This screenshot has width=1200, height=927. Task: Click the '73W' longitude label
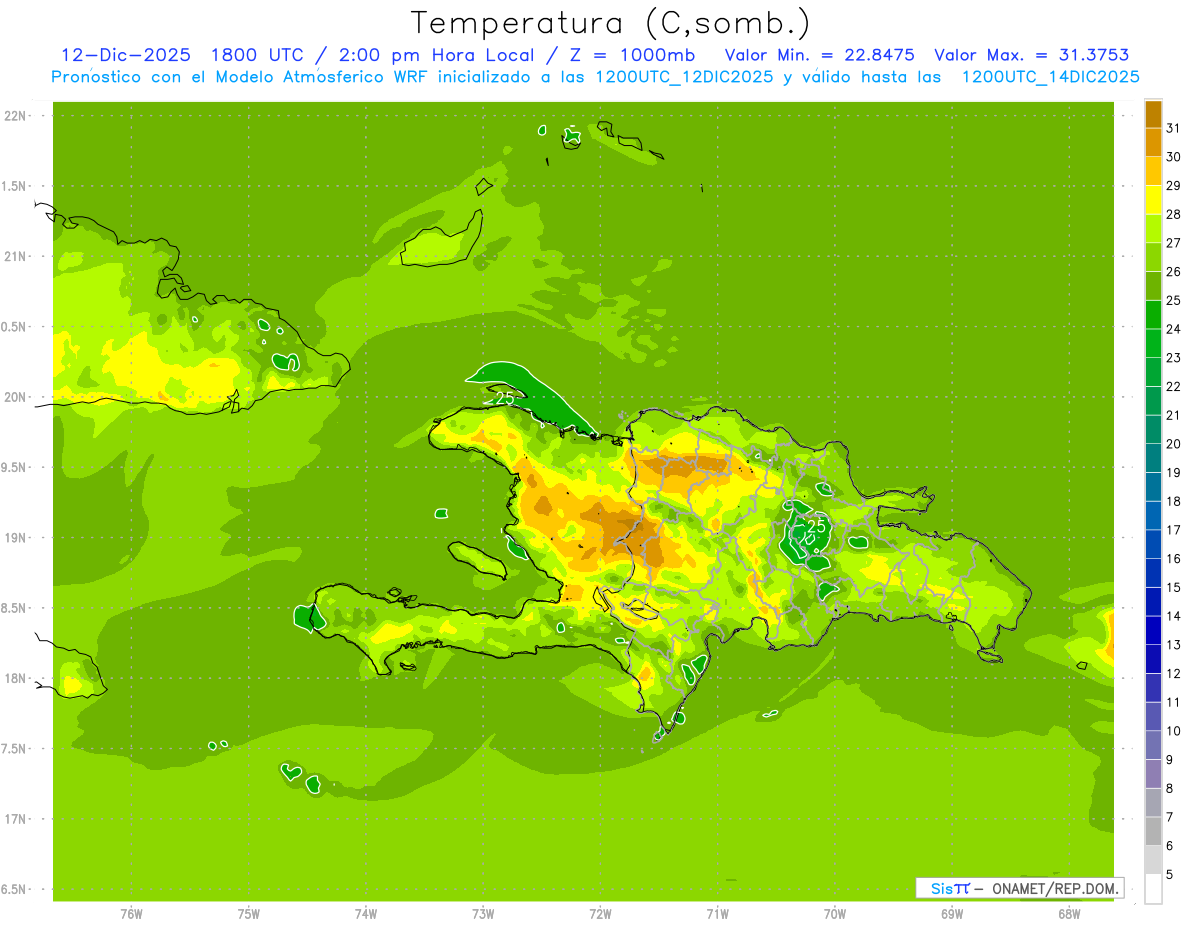(x=483, y=914)
